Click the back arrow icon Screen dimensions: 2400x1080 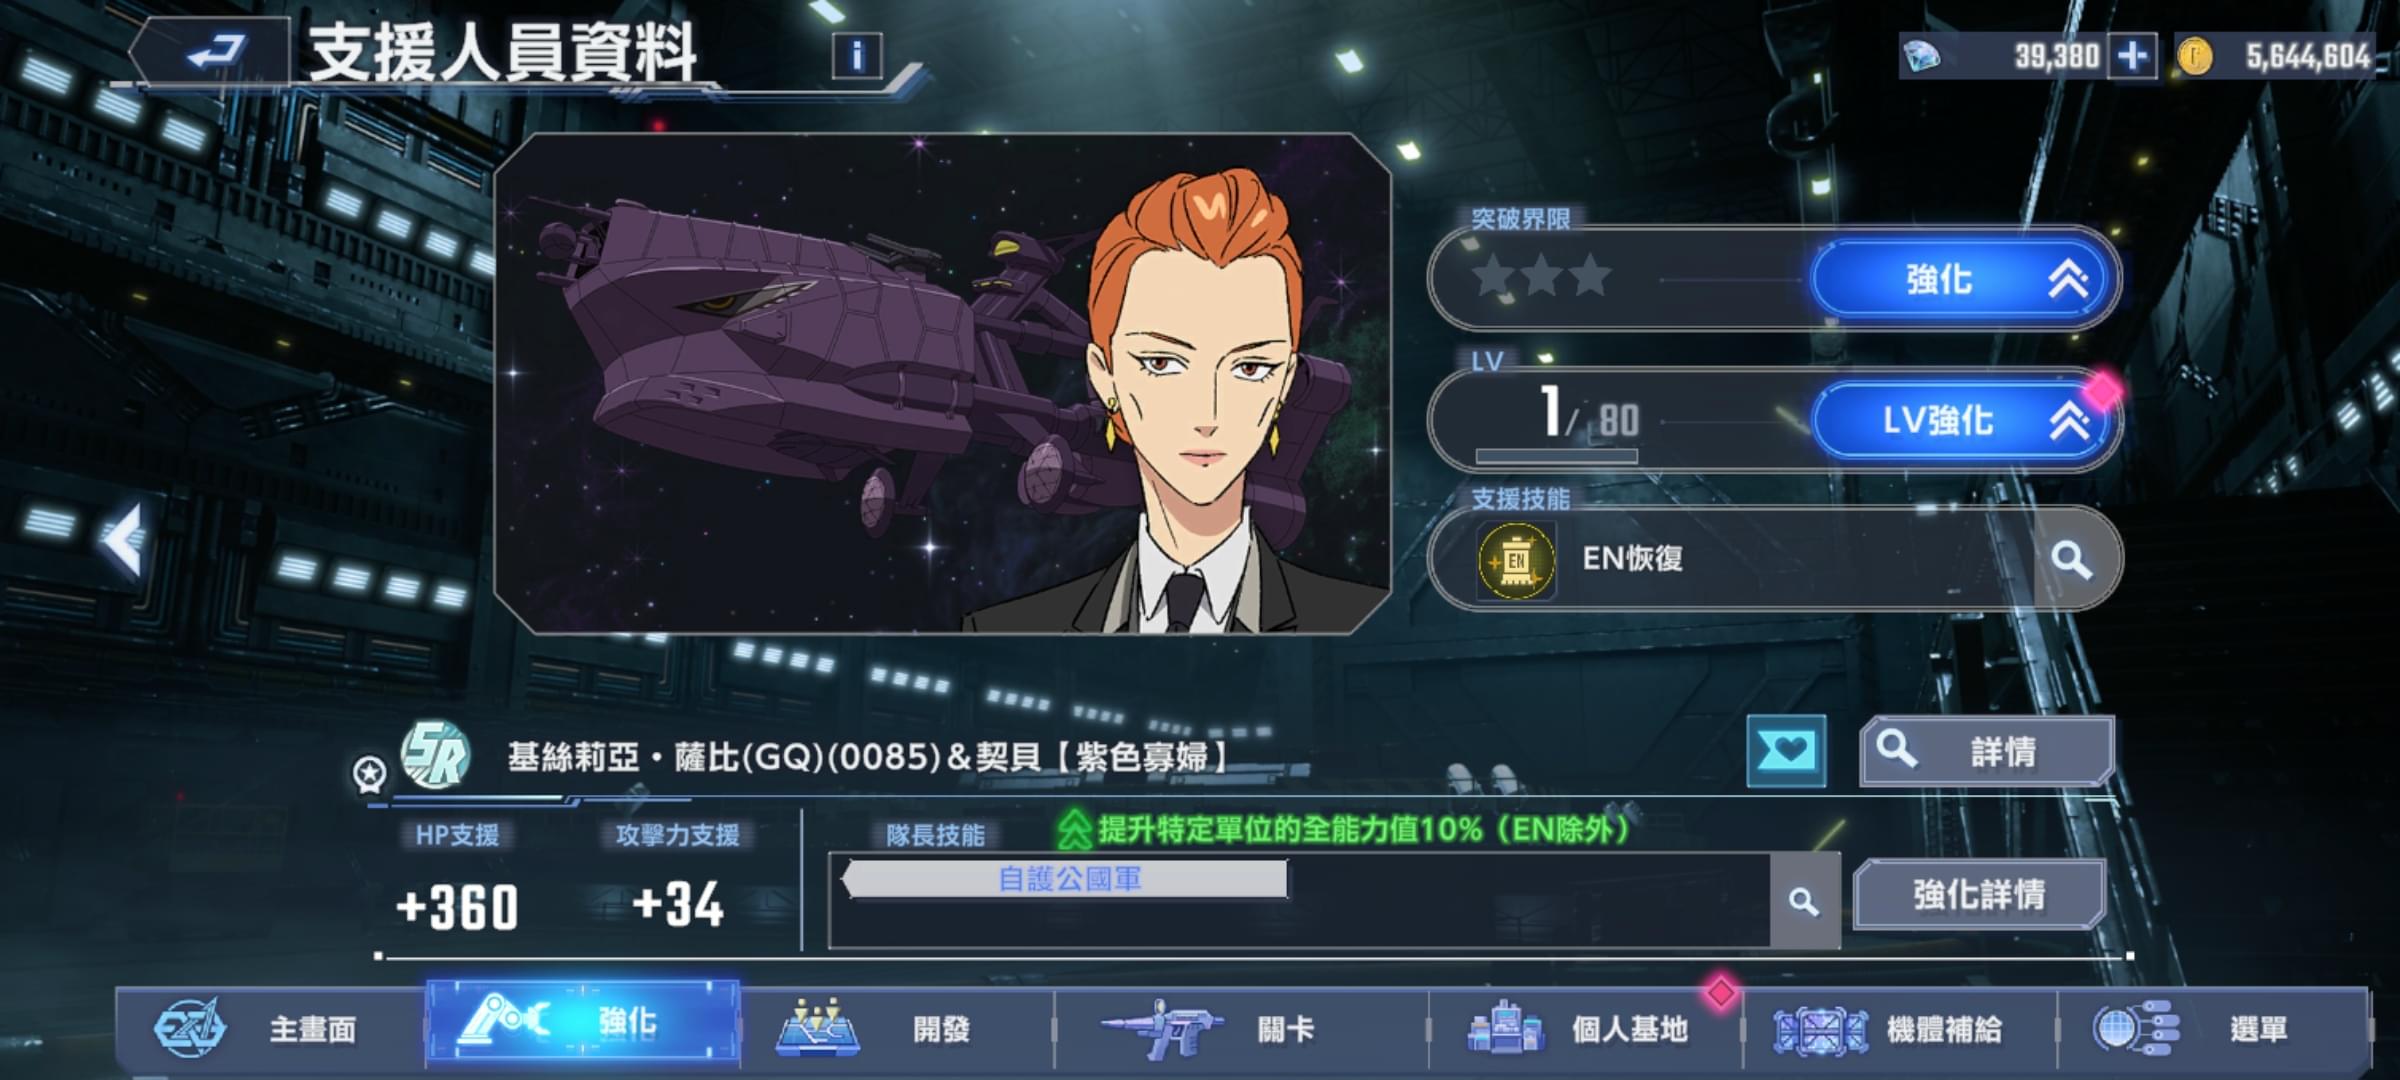[214, 52]
